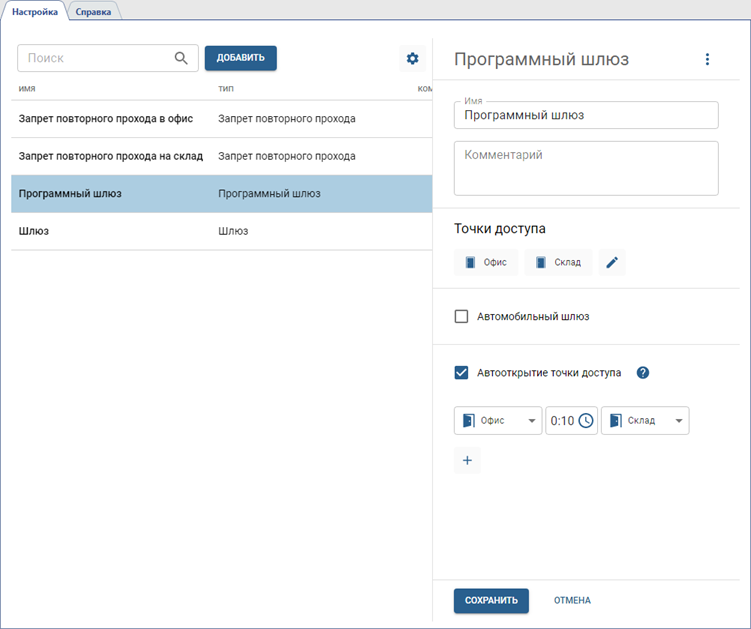The width and height of the screenshot is (751, 629).
Task: Click the ОТМЕНА link
Action: 572,600
